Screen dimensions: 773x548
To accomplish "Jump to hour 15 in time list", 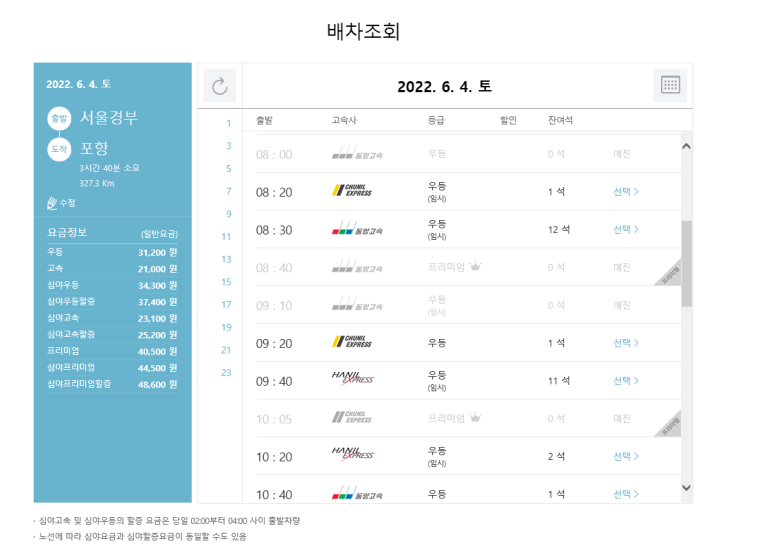I will (x=226, y=282).
